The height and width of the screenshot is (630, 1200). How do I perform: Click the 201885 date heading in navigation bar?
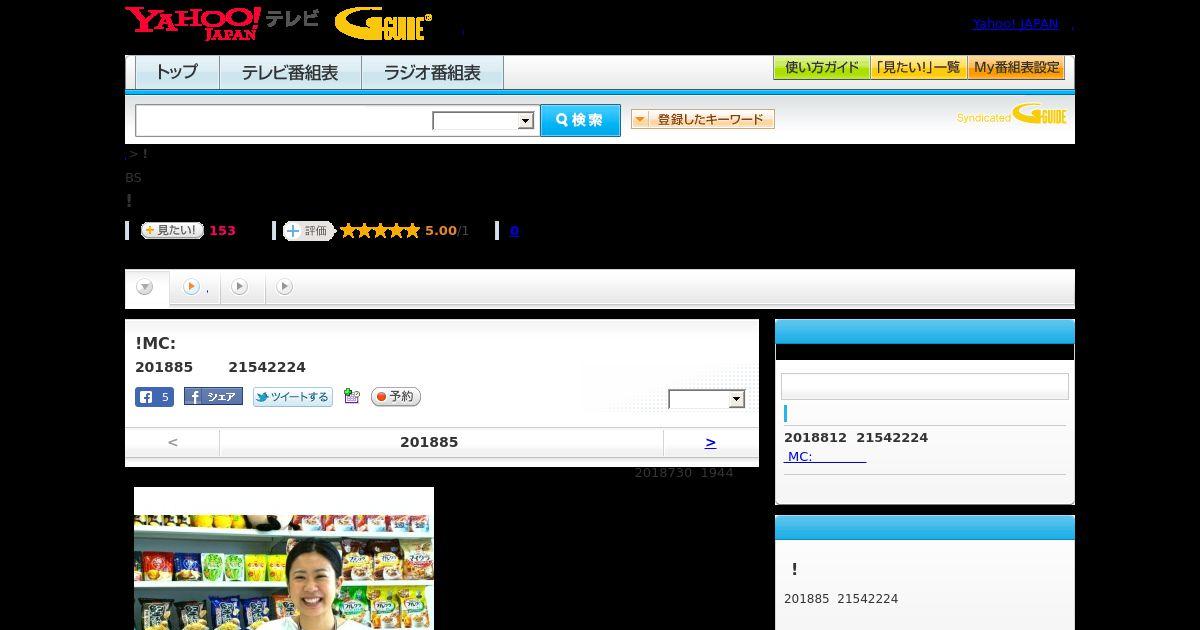[x=429, y=442]
